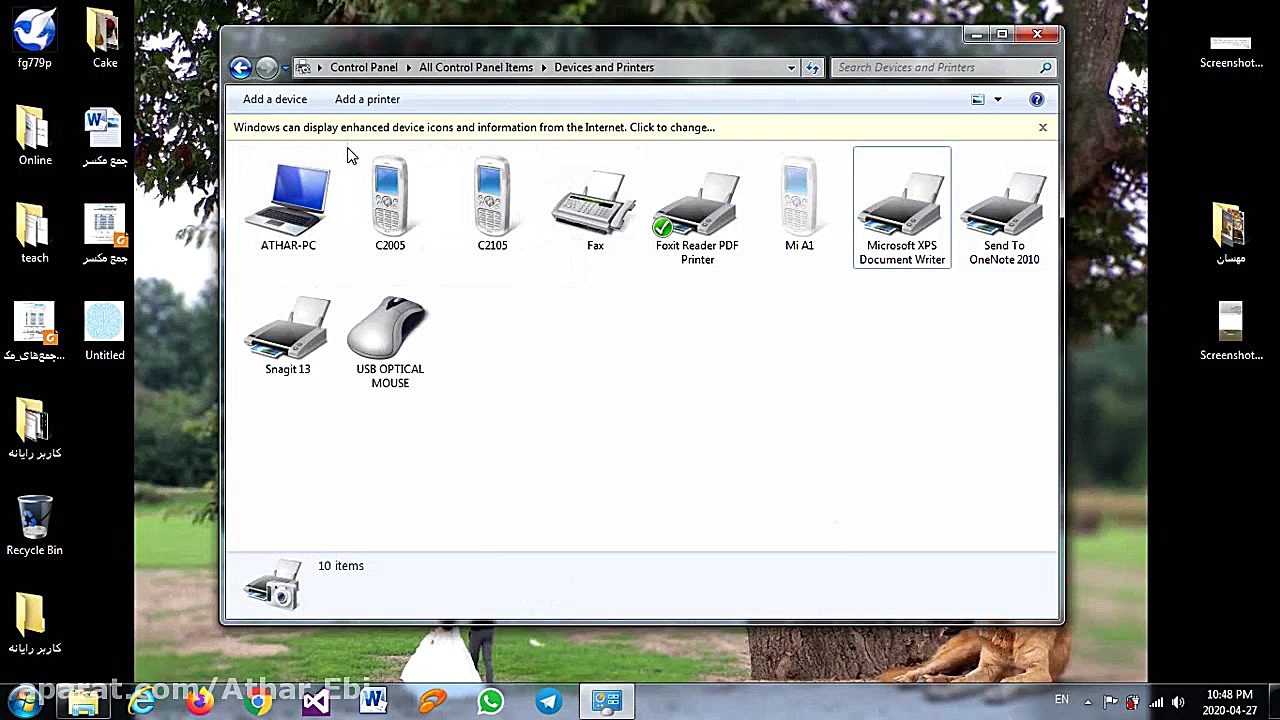Open Visual Studio from the taskbar
The width and height of the screenshot is (1280, 720).
point(316,702)
